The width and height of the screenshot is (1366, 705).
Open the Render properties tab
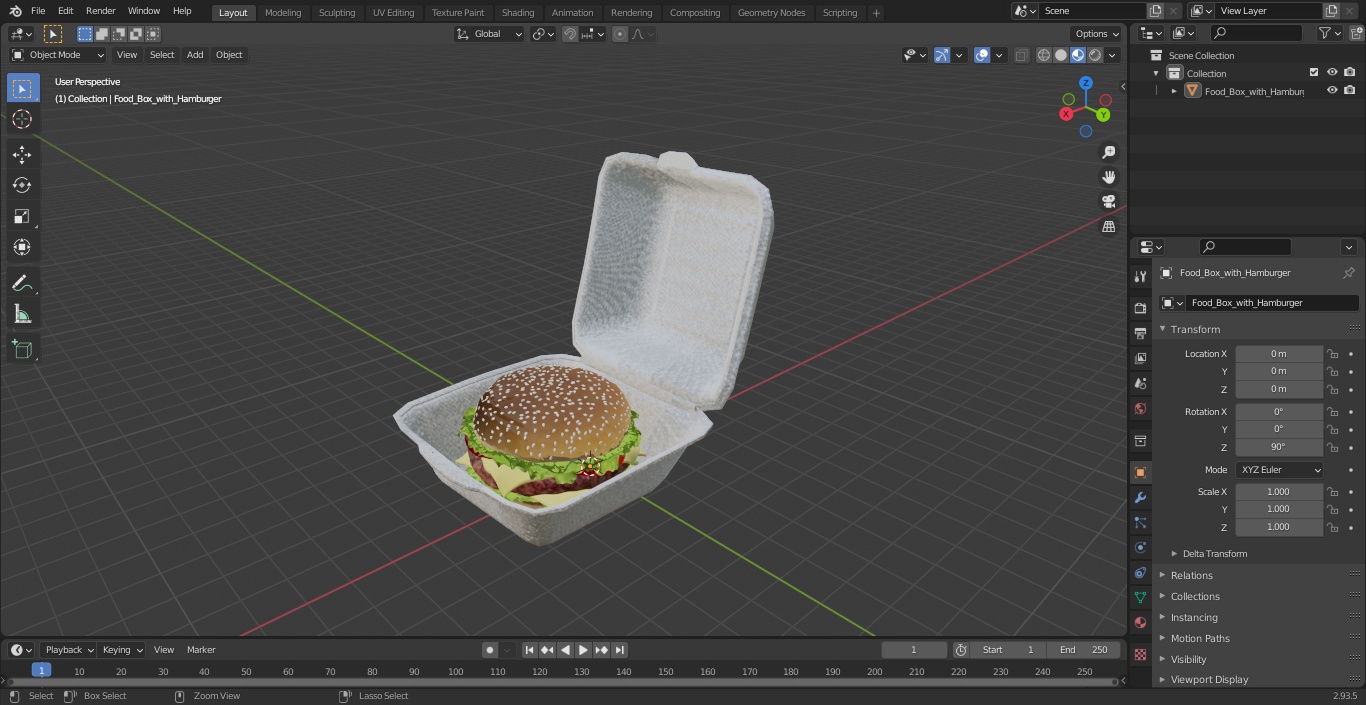click(1140, 308)
